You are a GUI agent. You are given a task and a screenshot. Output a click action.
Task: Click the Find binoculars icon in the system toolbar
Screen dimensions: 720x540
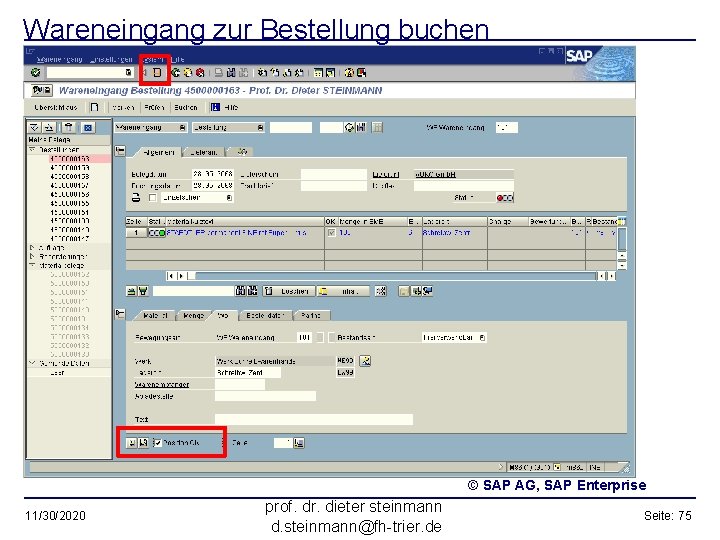(x=231, y=73)
